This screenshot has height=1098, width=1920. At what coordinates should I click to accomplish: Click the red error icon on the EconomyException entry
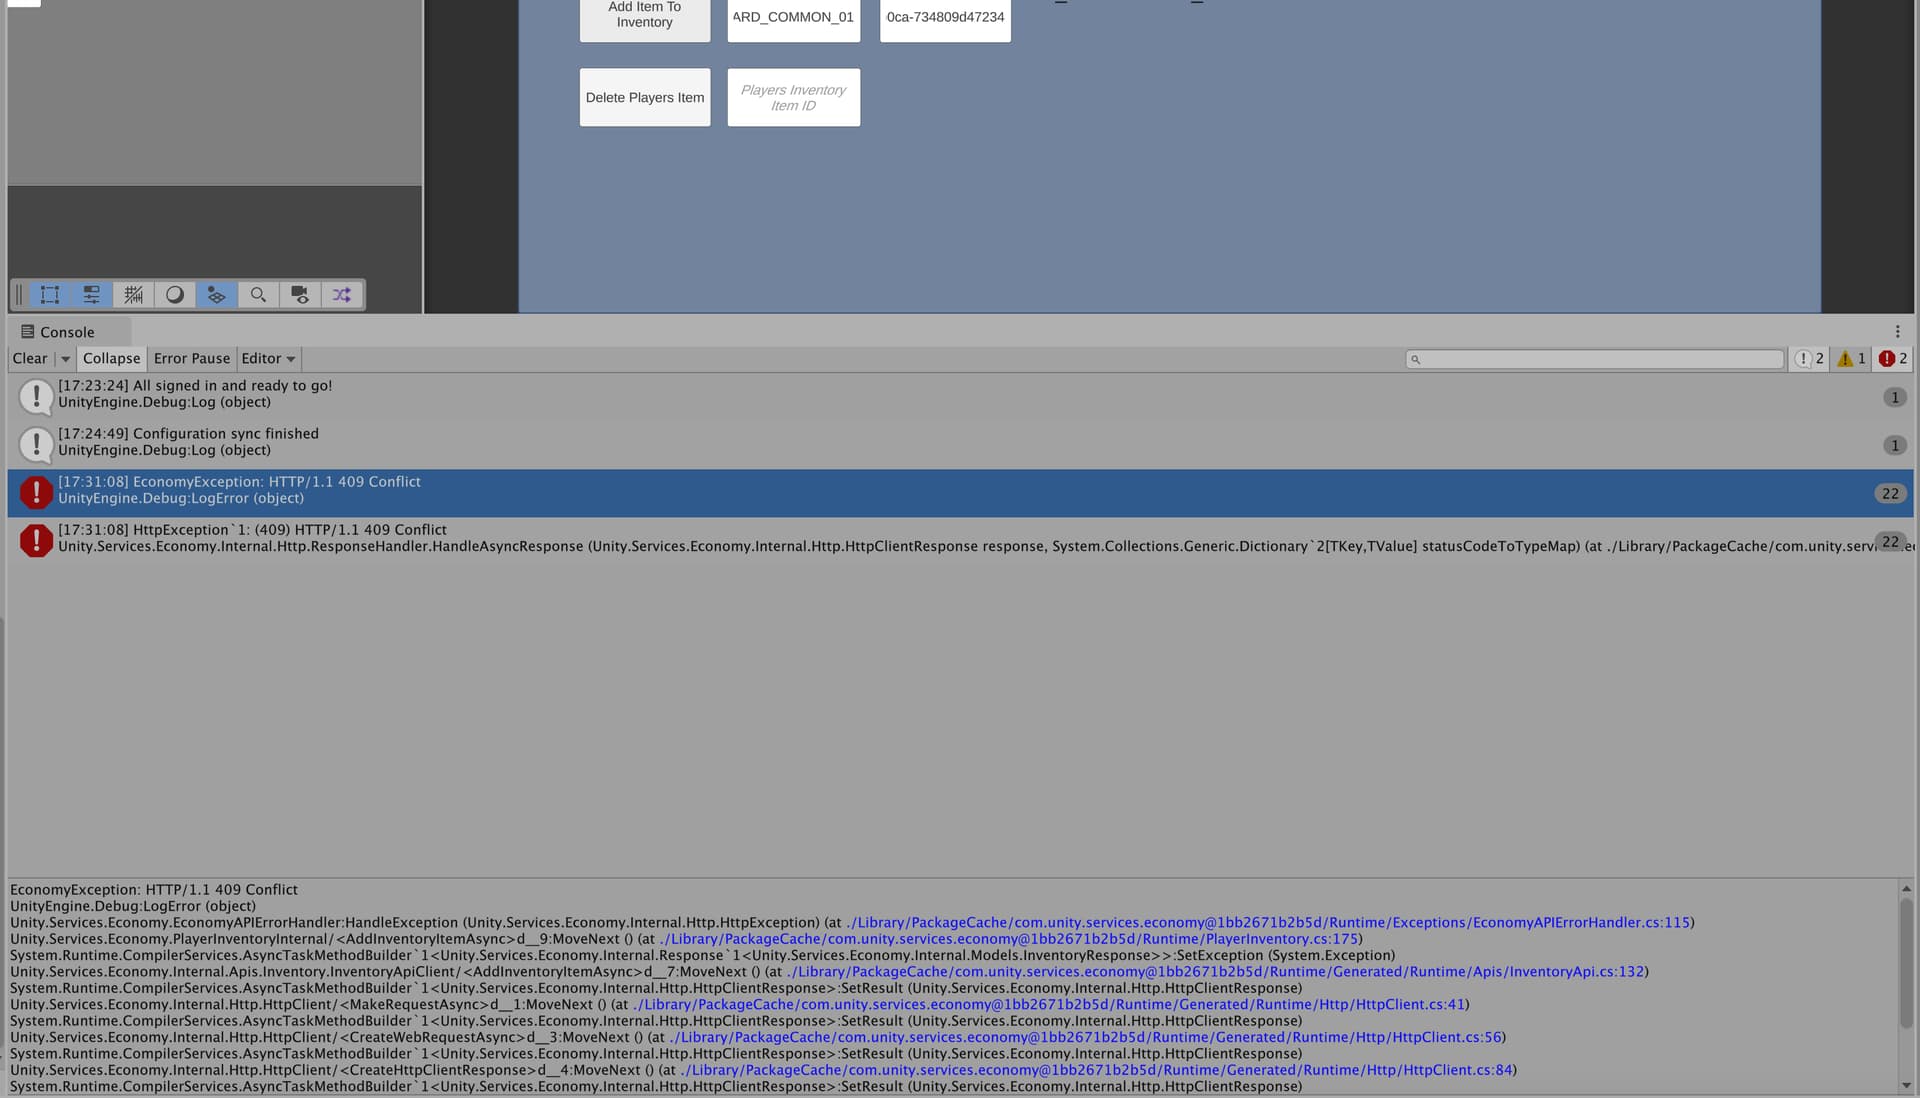36,492
